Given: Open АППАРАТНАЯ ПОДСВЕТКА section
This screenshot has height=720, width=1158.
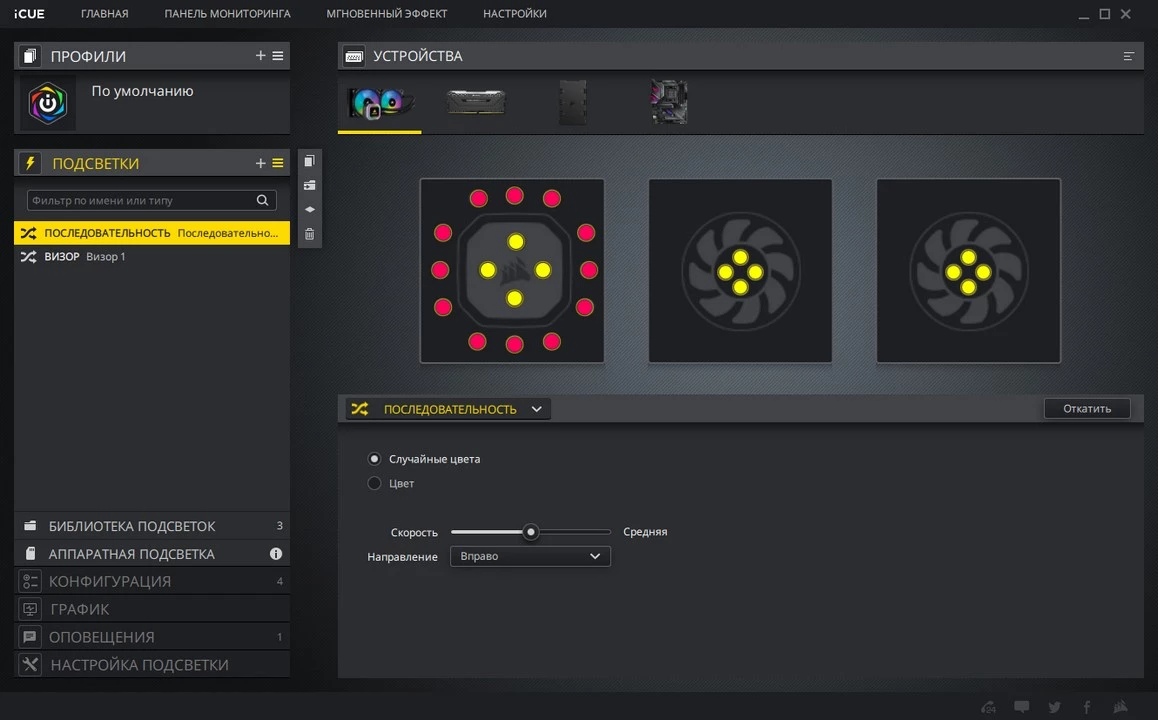Looking at the screenshot, I should (x=151, y=554).
